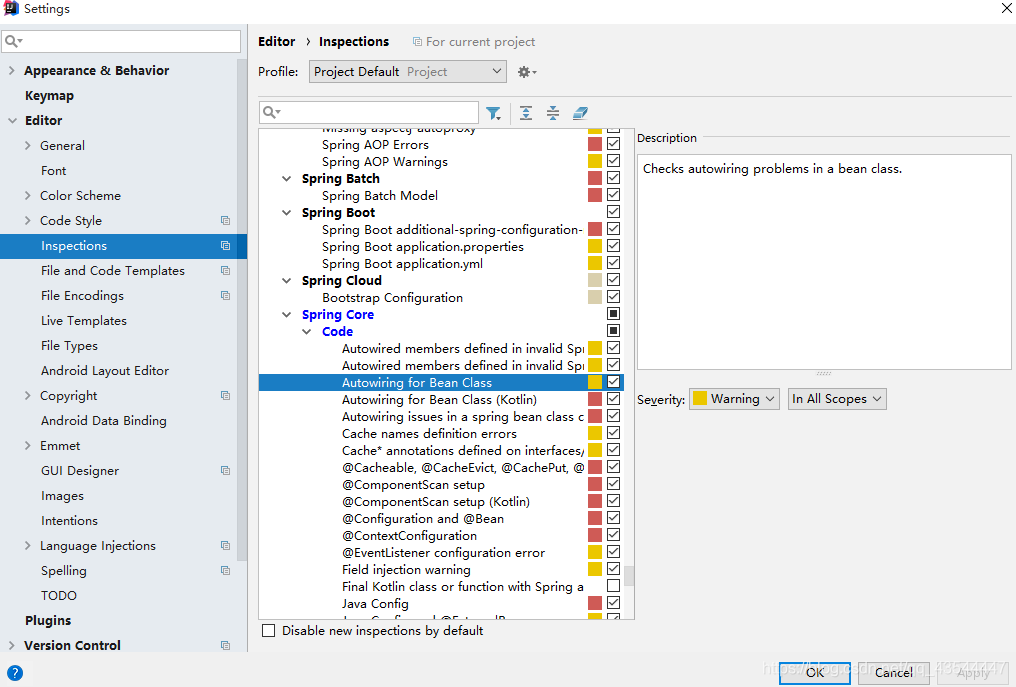Open the profile gear settings menu

527,72
